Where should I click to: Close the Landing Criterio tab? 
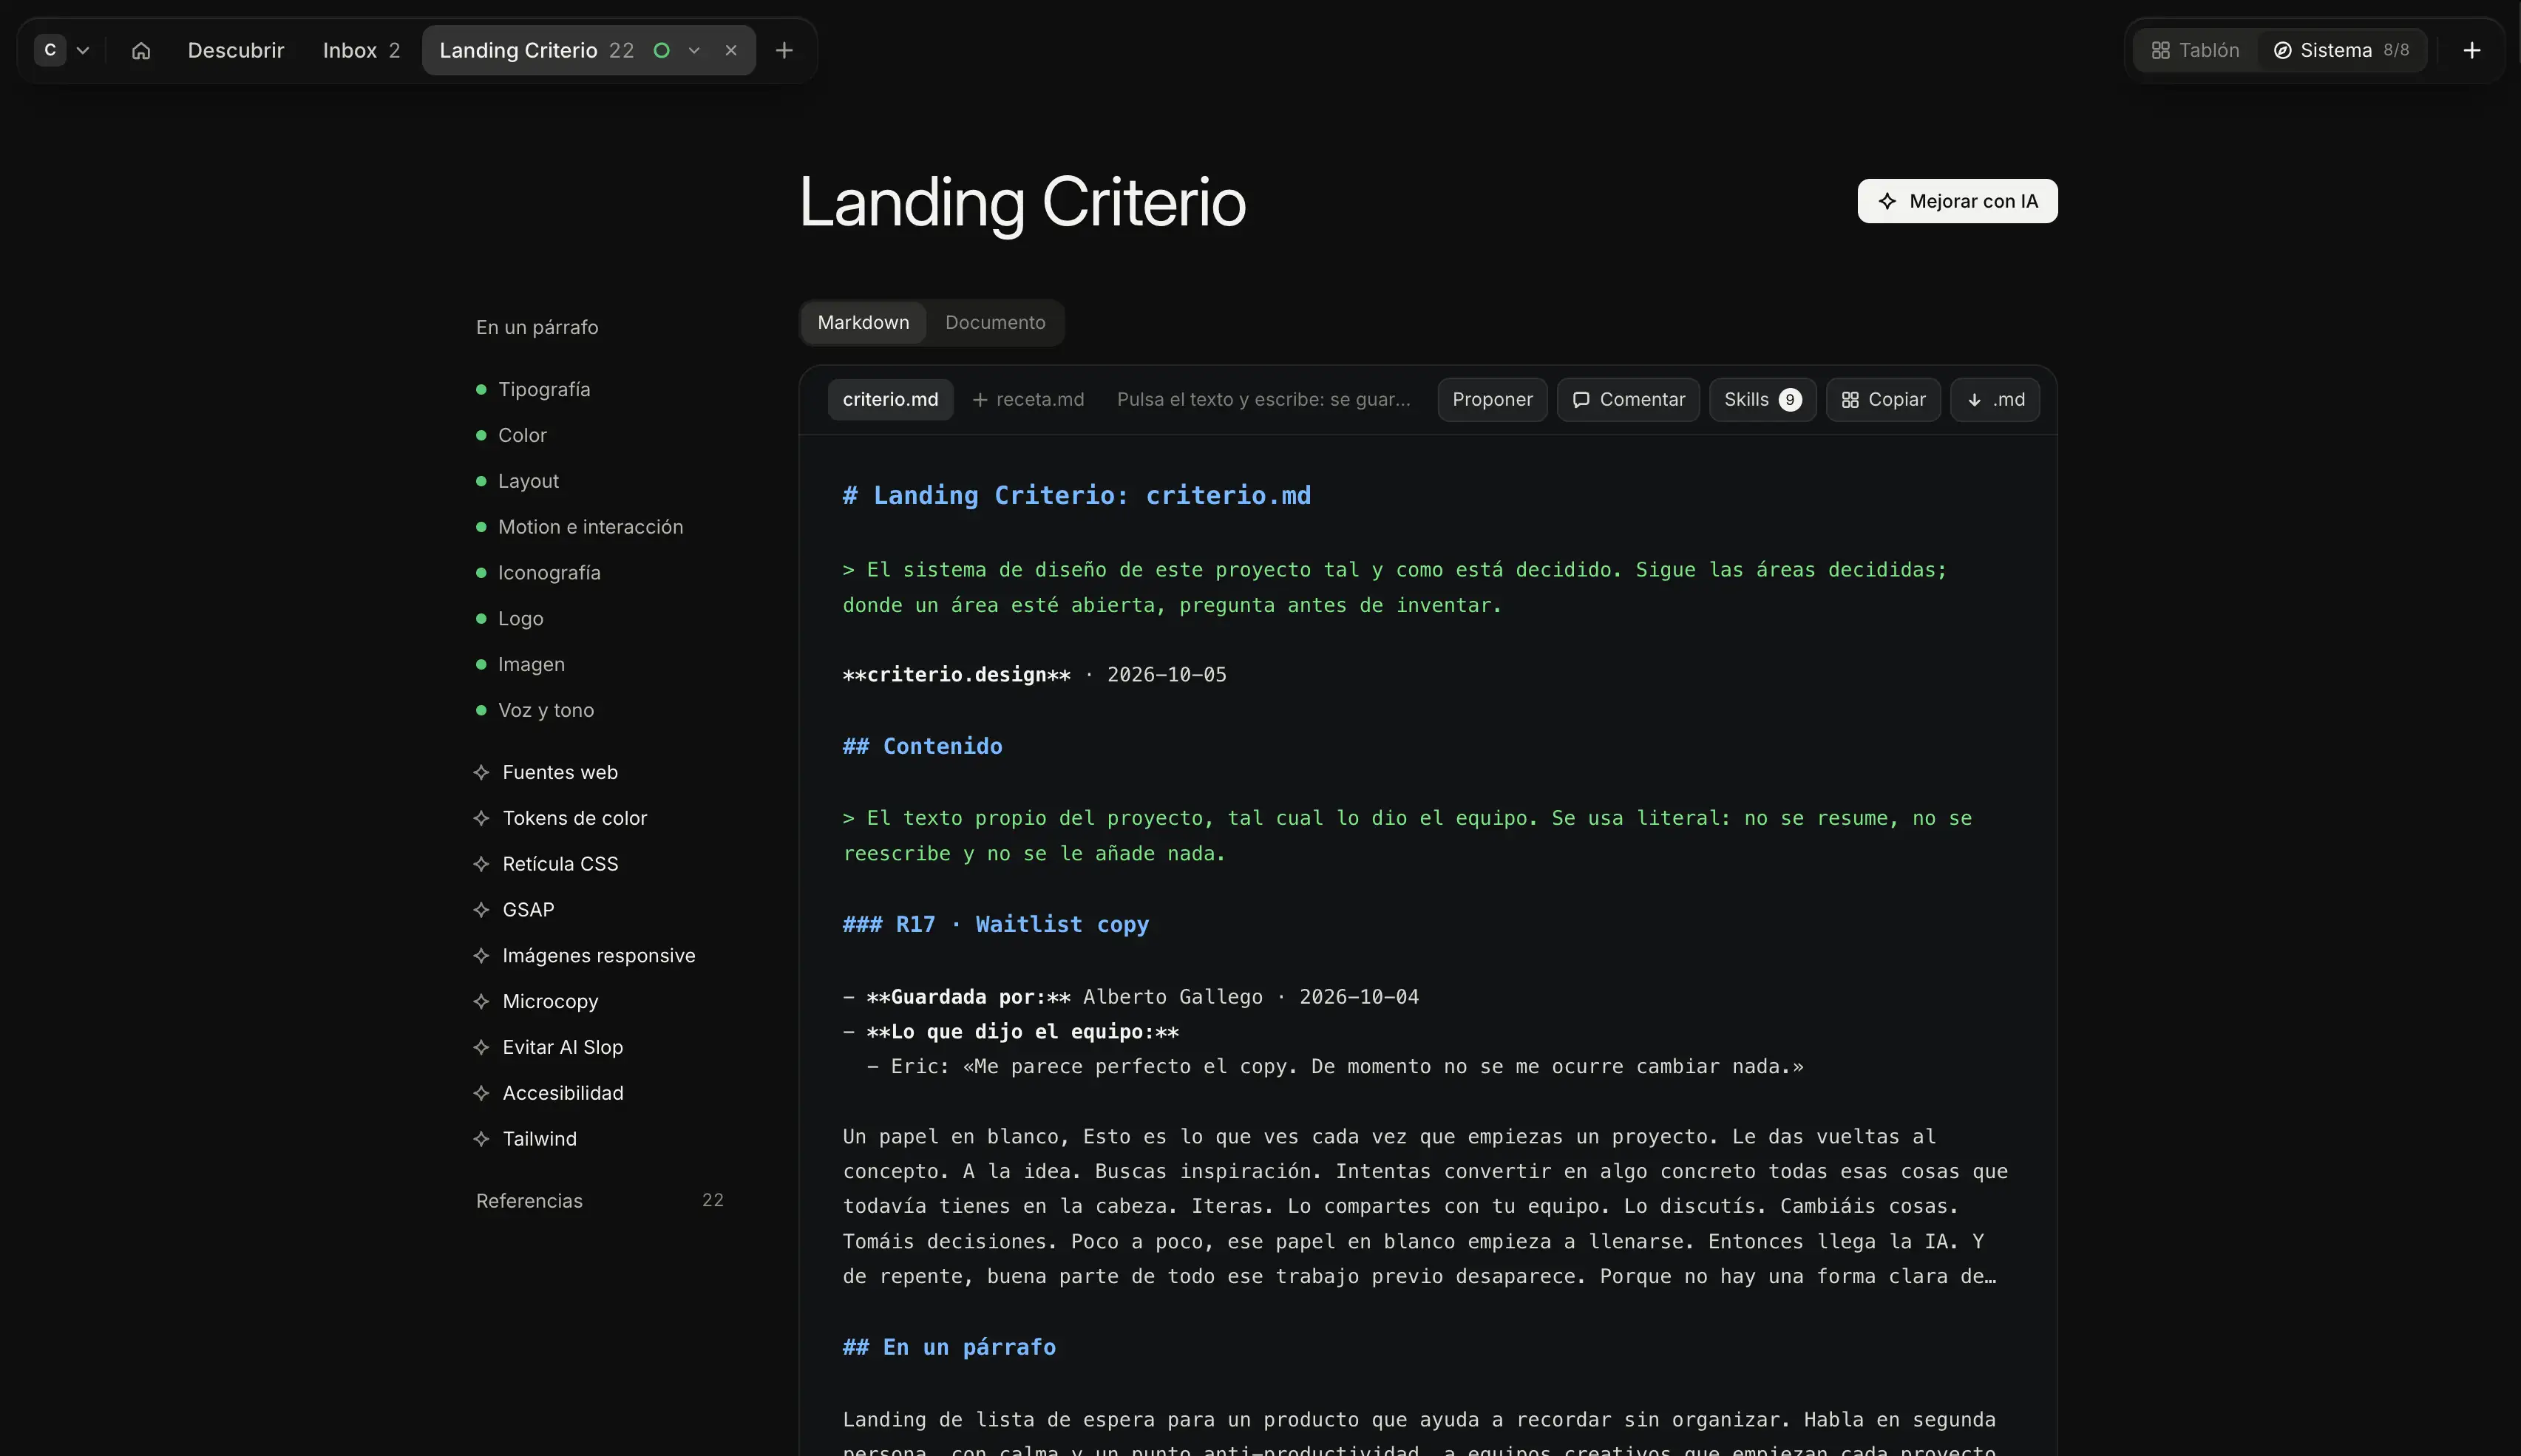(x=731, y=50)
